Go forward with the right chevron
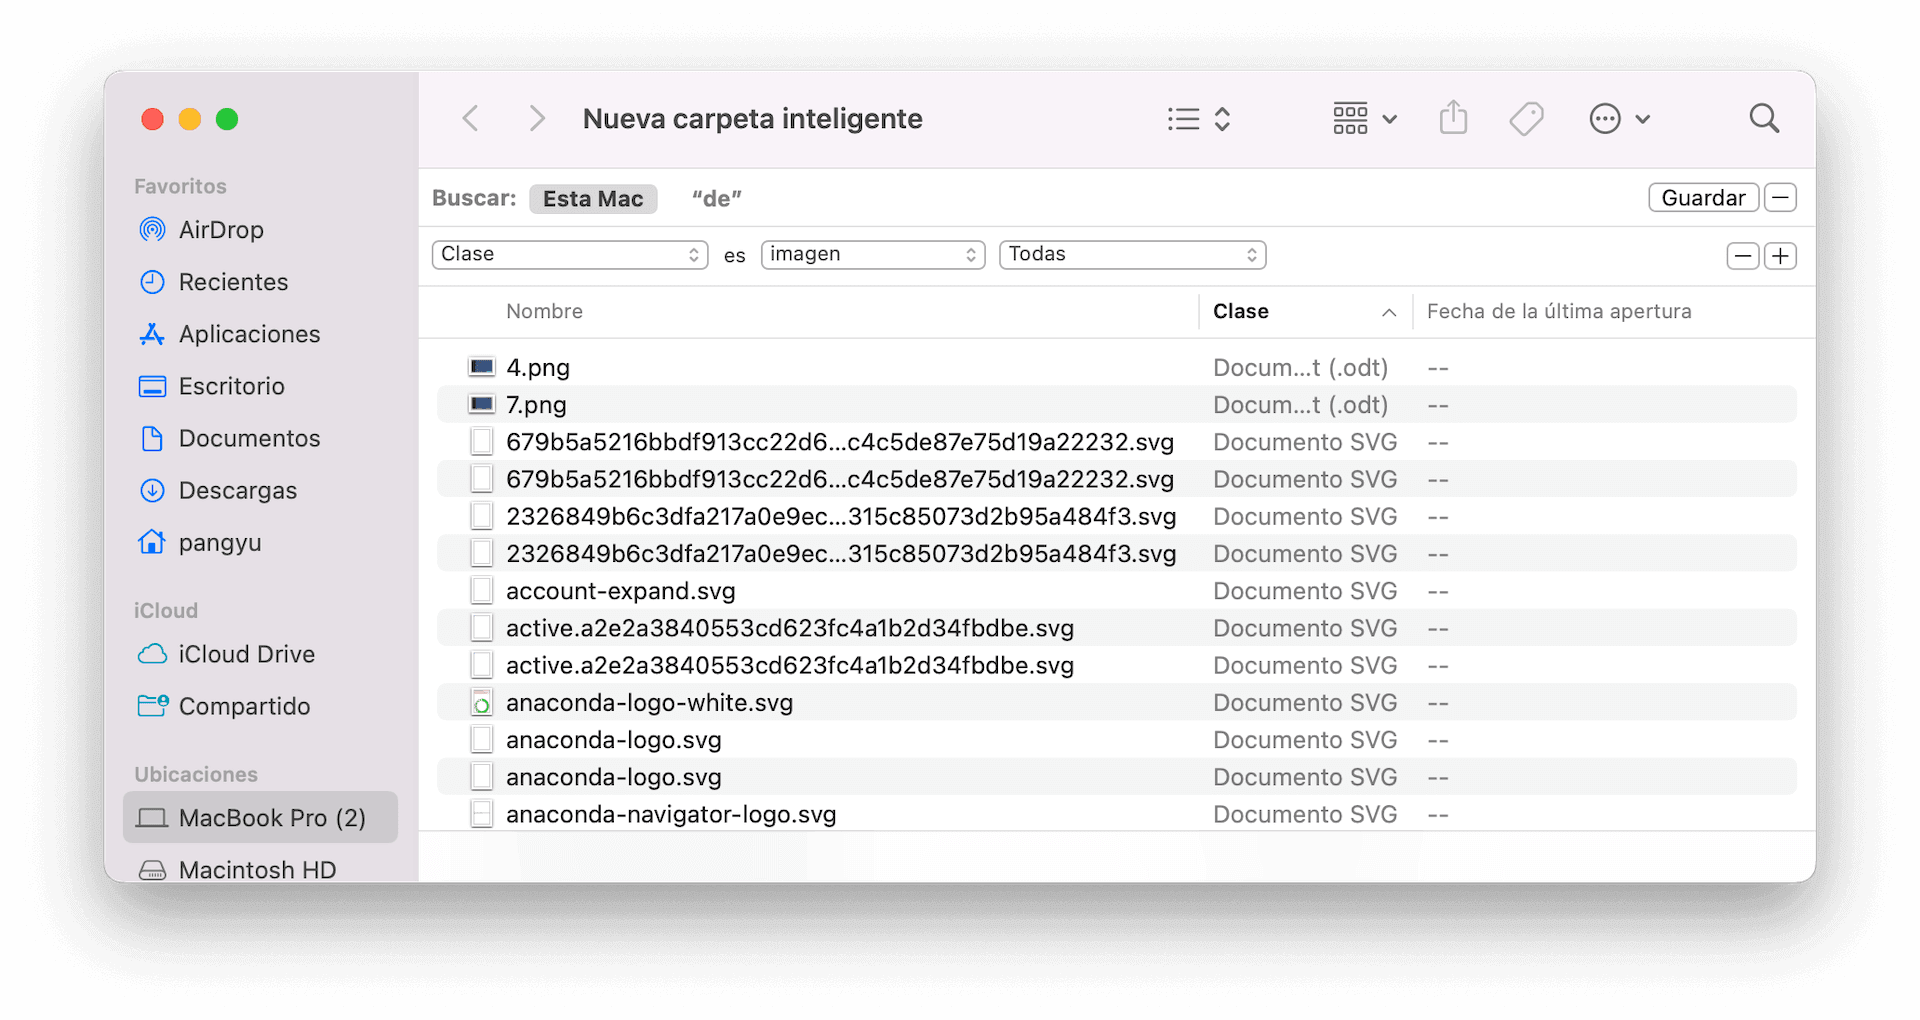This screenshot has width=1920, height=1020. [537, 119]
